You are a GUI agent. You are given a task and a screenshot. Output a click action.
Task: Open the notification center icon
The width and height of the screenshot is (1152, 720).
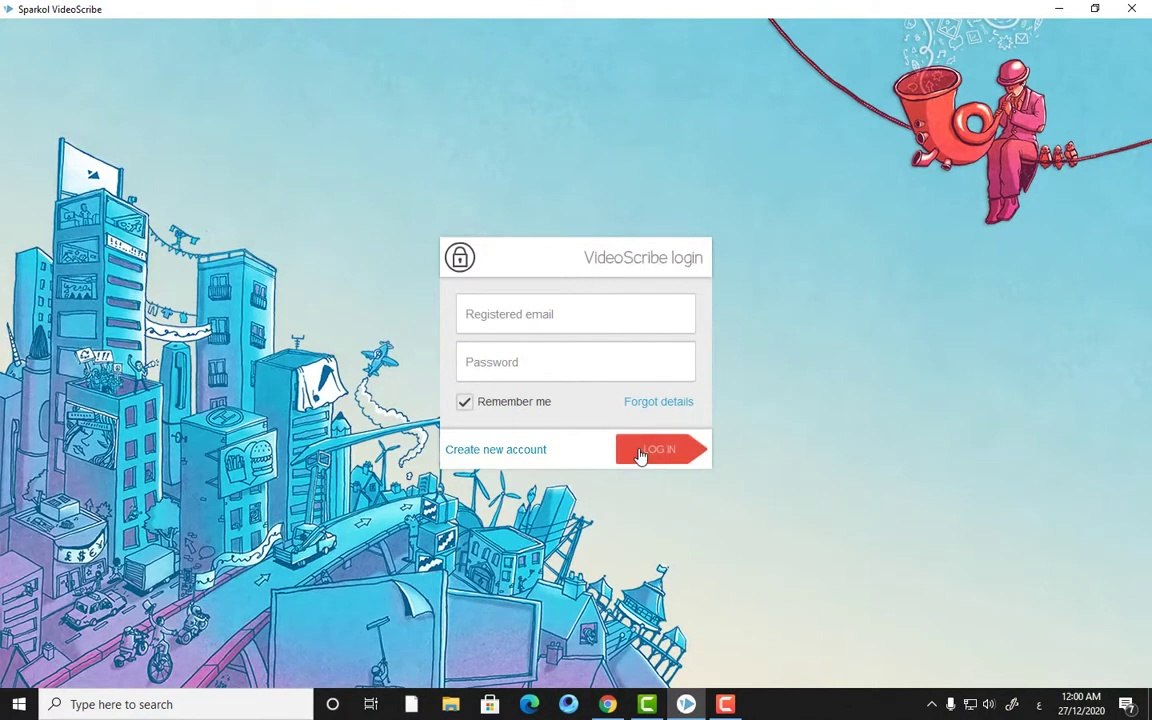click(1128, 704)
